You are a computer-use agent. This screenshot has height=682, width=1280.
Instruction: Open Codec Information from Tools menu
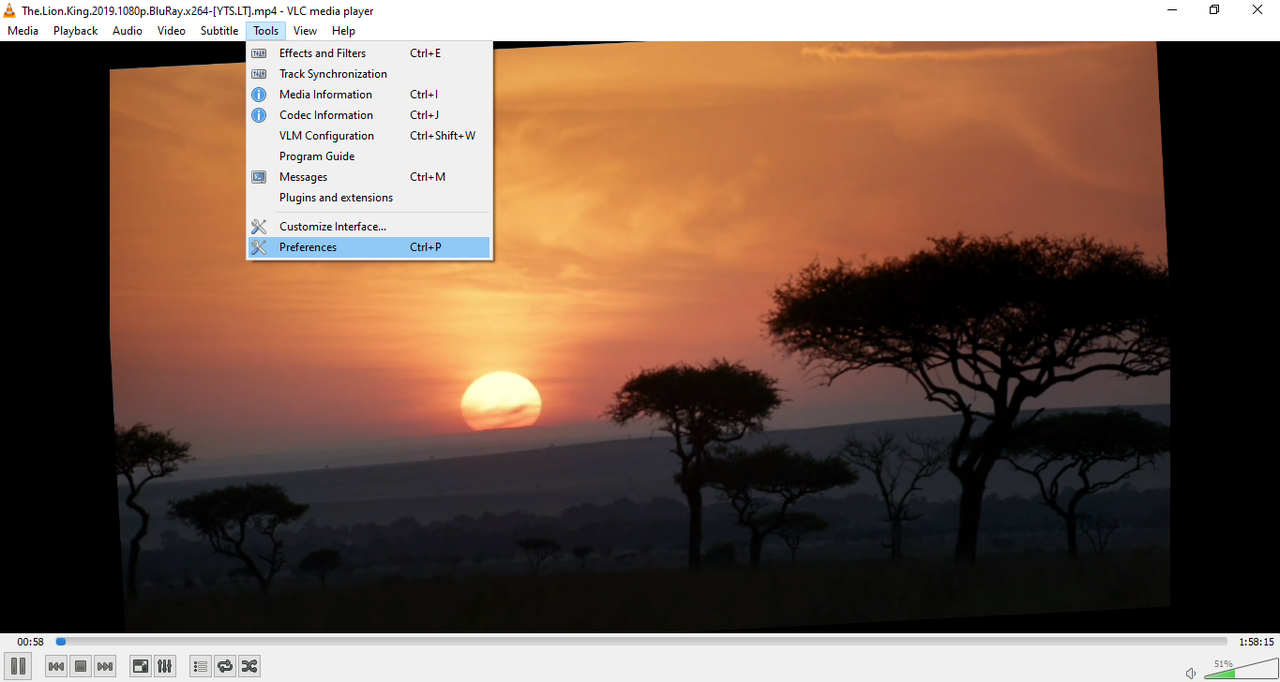click(x=369, y=115)
